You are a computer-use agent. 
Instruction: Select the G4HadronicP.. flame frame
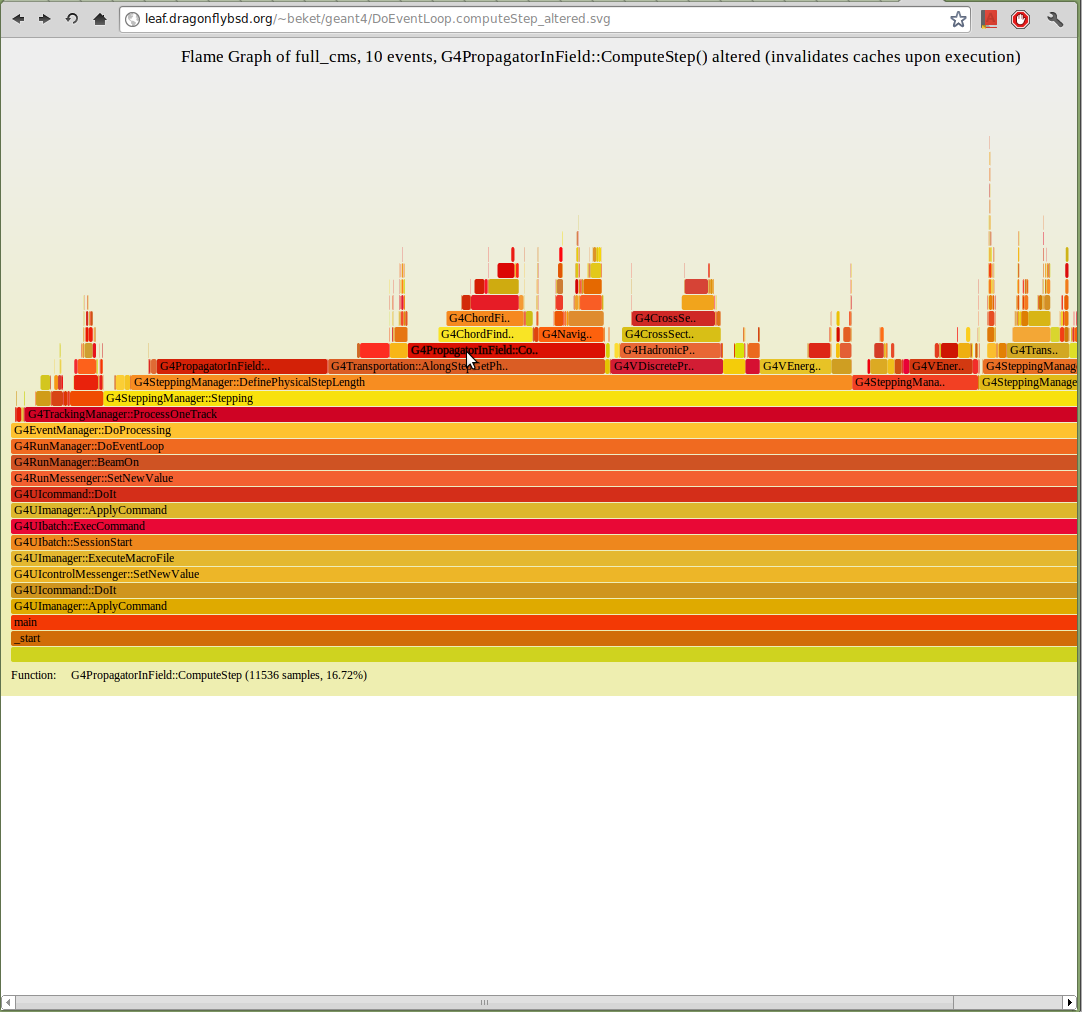[x=671, y=350]
